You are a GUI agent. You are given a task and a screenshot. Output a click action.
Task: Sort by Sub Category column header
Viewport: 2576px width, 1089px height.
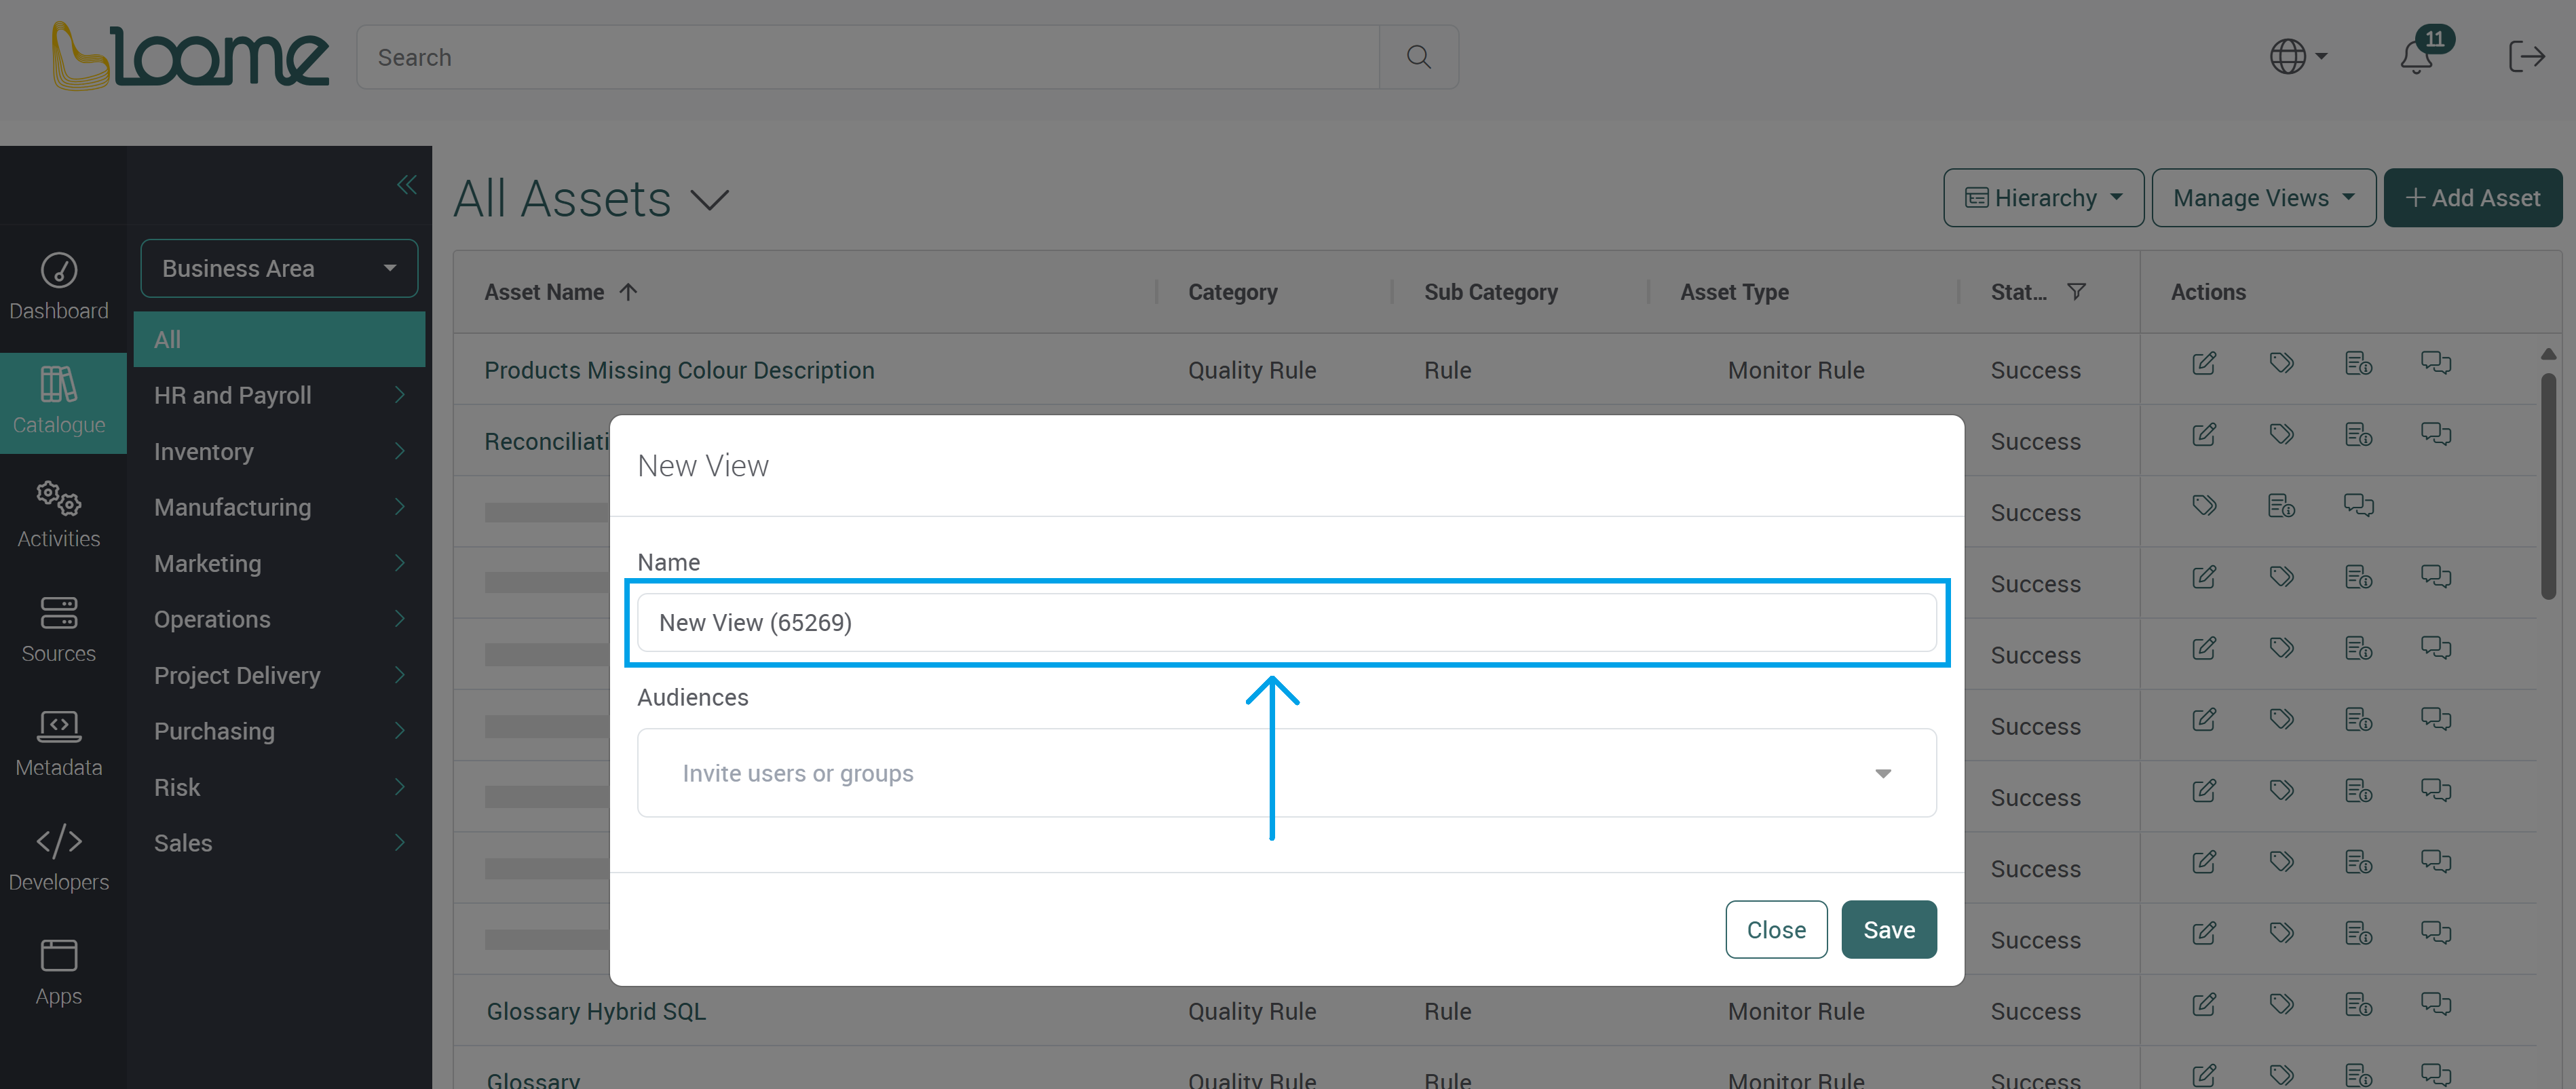(x=1490, y=292)
